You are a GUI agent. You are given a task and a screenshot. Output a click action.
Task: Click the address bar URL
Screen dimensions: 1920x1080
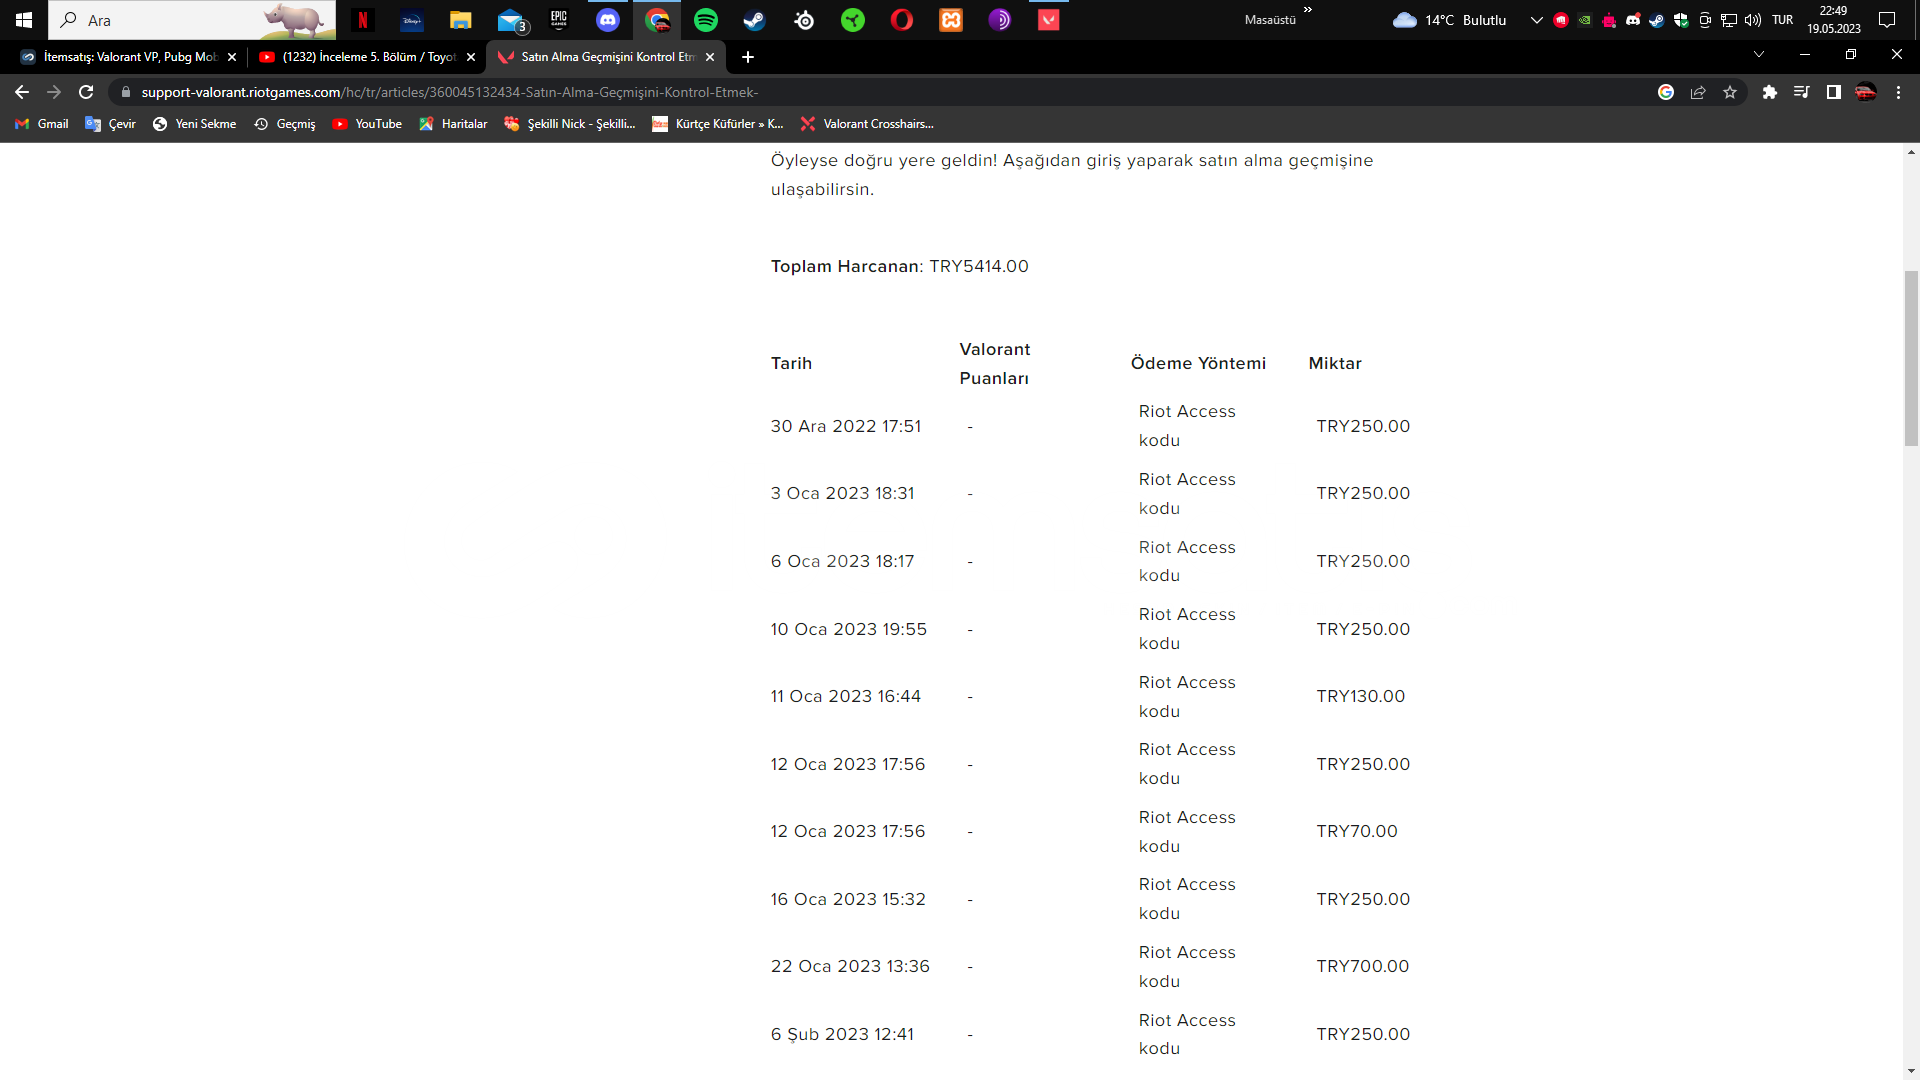[450, 92]
